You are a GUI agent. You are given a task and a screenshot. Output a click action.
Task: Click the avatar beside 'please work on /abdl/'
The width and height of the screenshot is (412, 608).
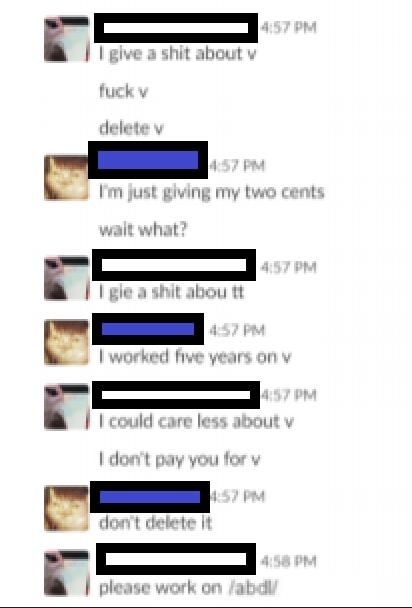(67, 572)
